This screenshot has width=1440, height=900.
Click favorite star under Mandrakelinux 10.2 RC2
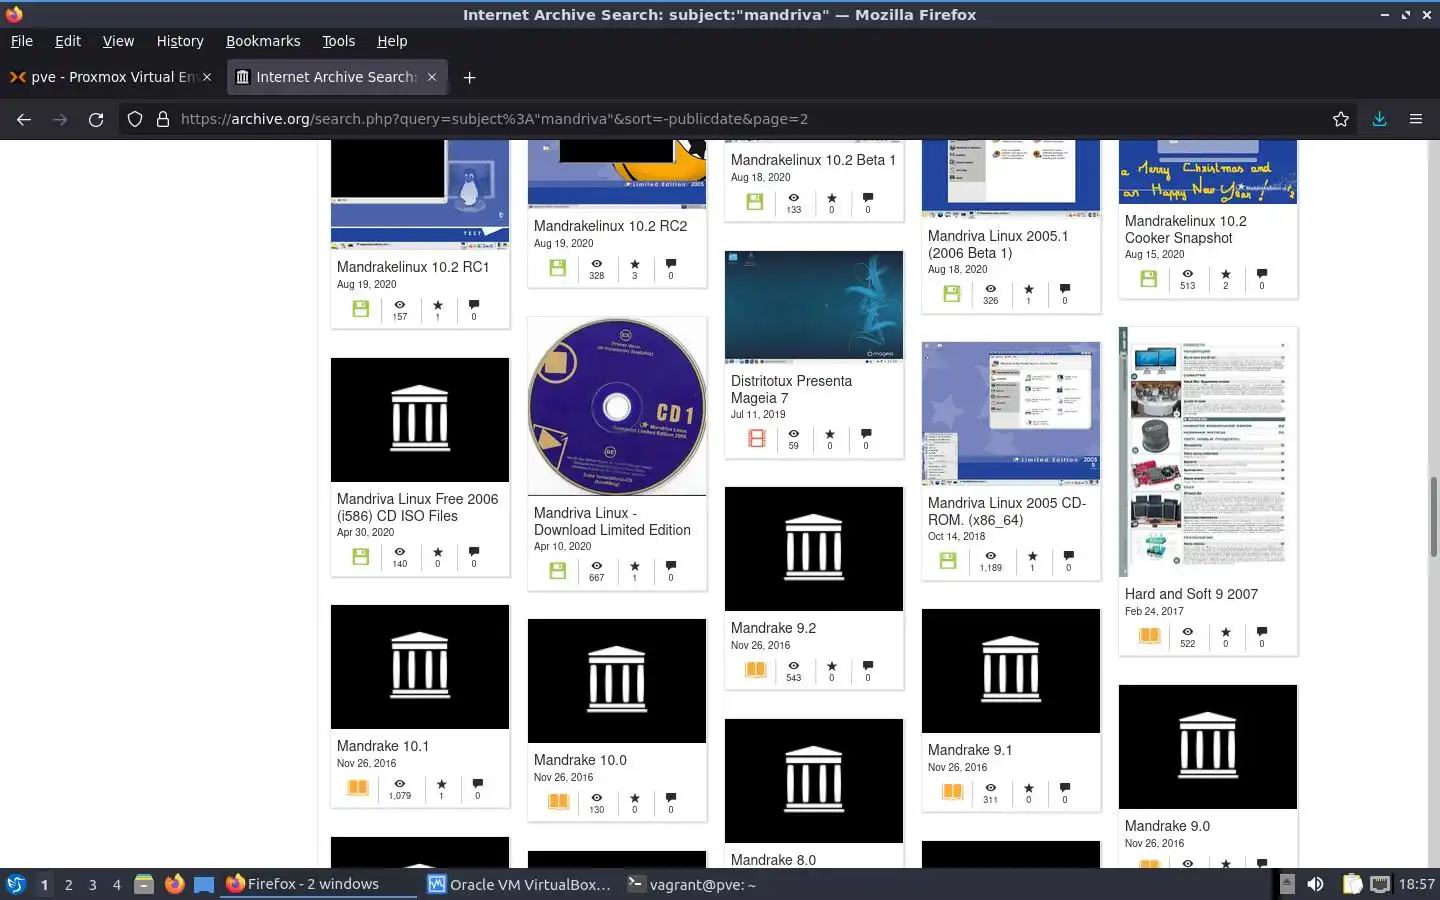634,265
